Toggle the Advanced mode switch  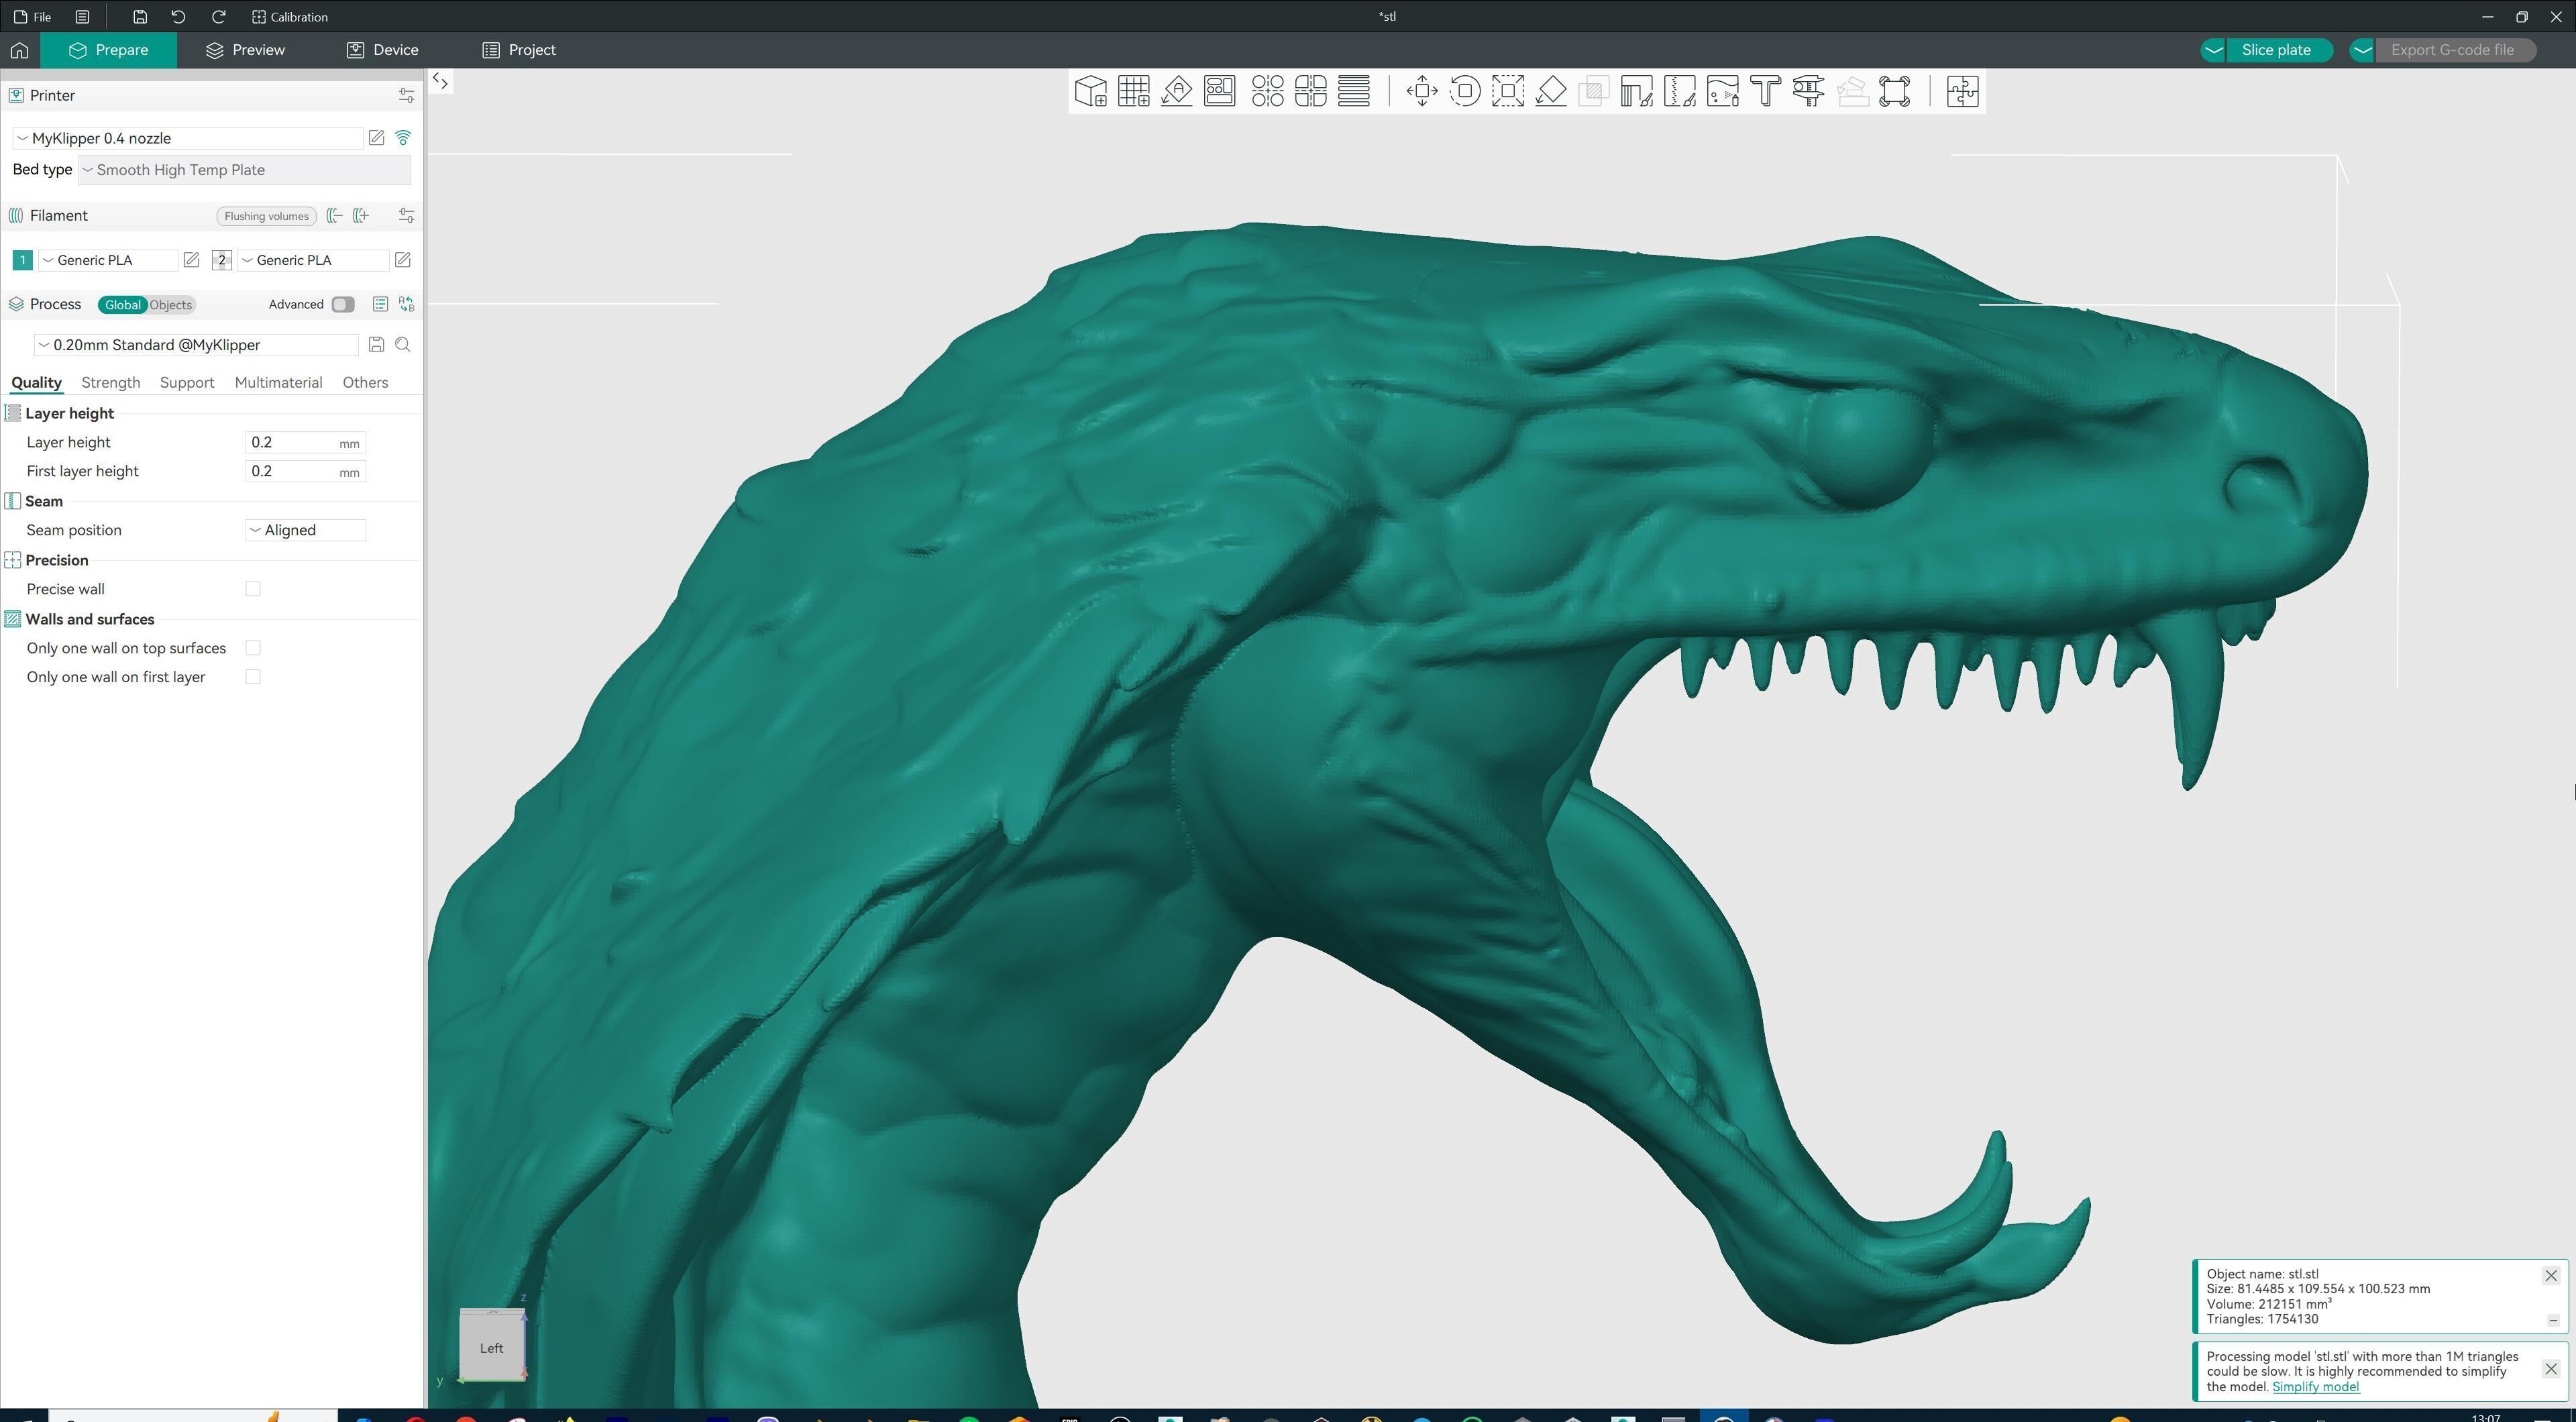point(343,304)
